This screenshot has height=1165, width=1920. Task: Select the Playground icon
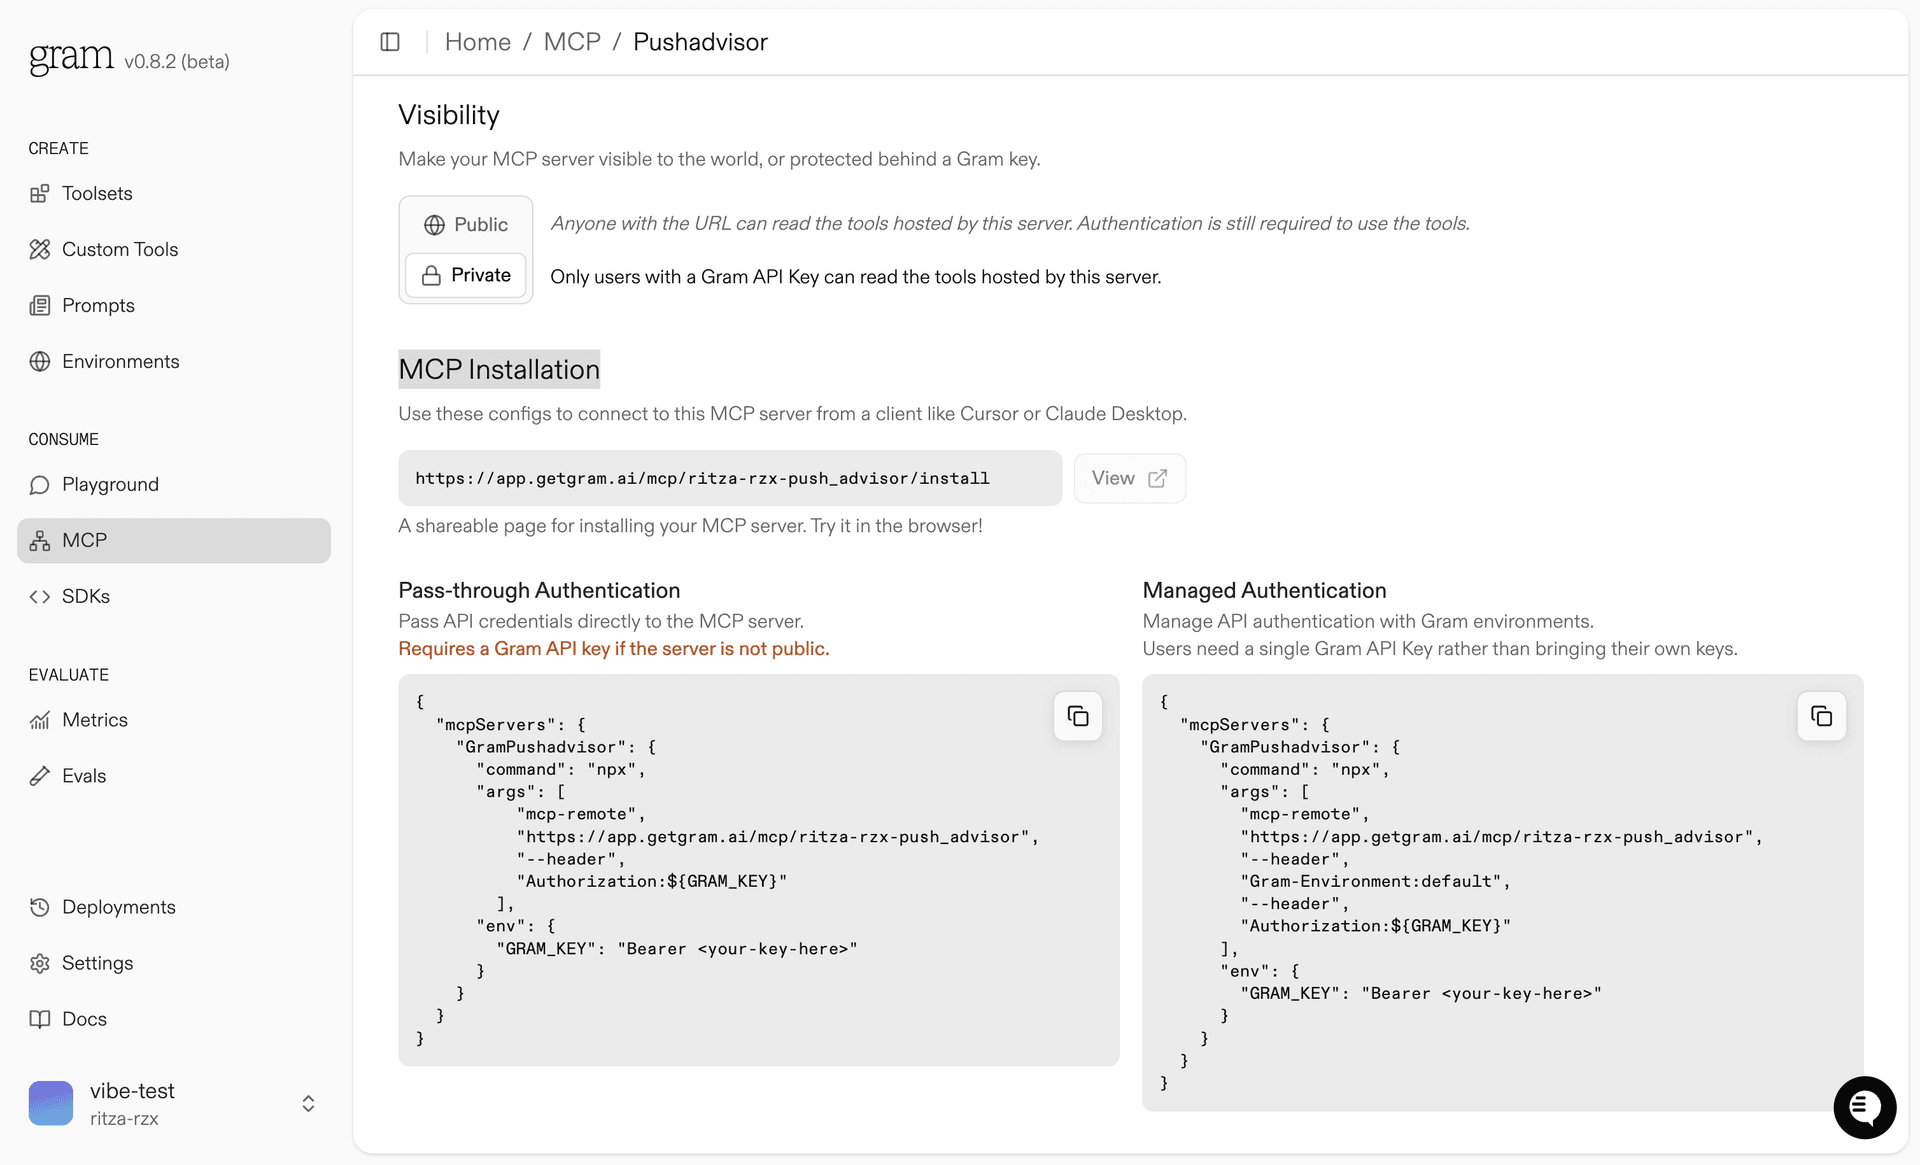tap(39, 484)
